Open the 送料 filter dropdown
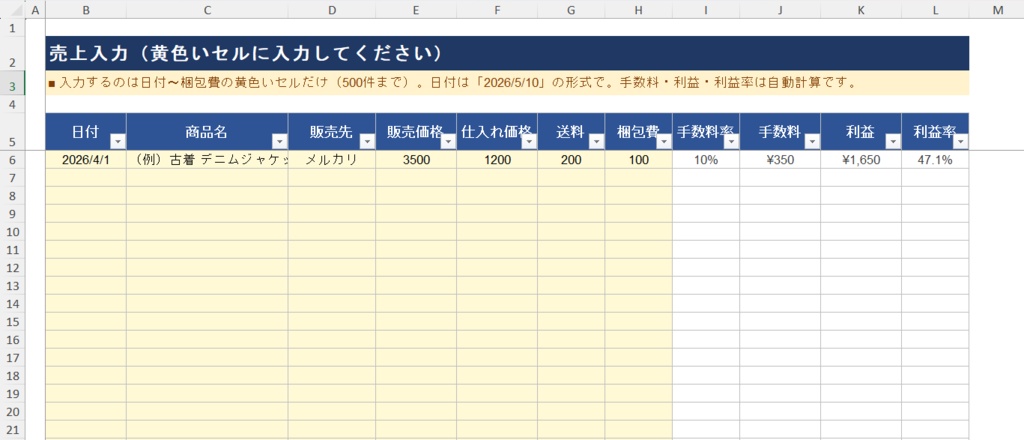 pyautogui.click(x=596, y=142)
